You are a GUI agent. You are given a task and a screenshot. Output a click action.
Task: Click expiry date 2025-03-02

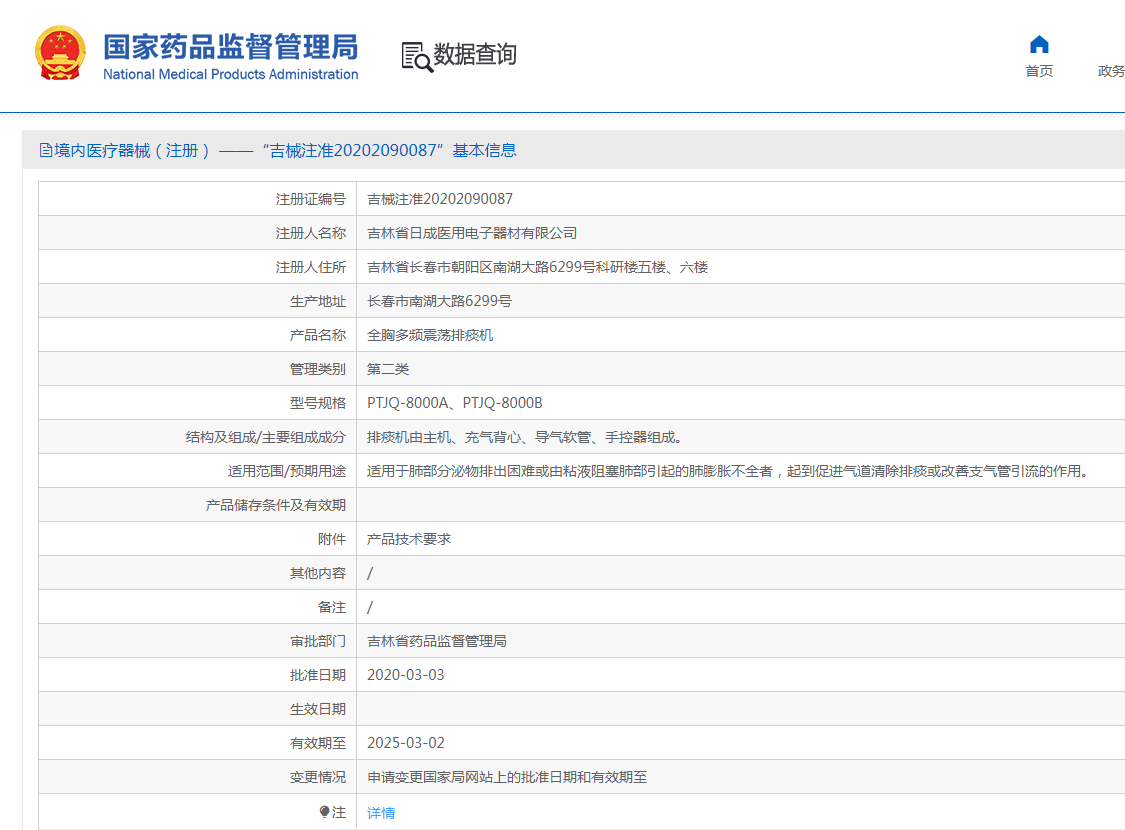coord(405,743)
